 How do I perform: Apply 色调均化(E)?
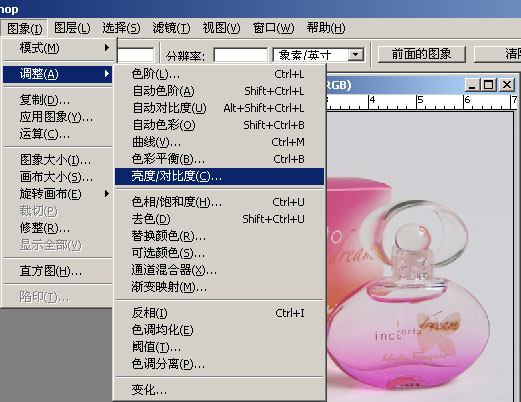[219, 330]
